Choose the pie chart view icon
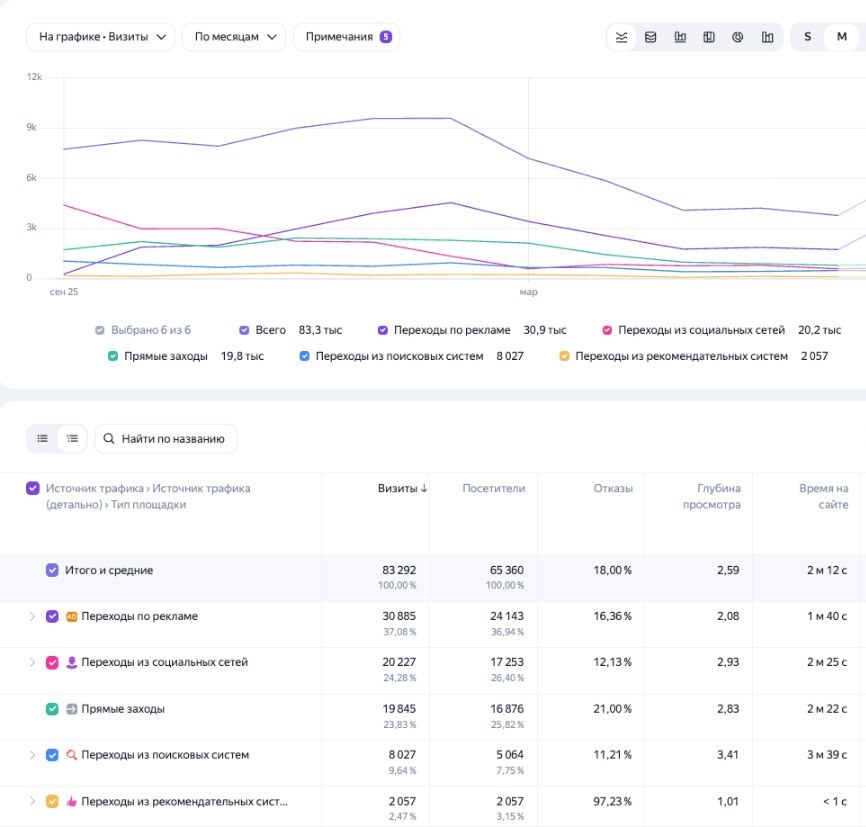Viewport: 866px width, 827px height. click(x=738, y=37)
